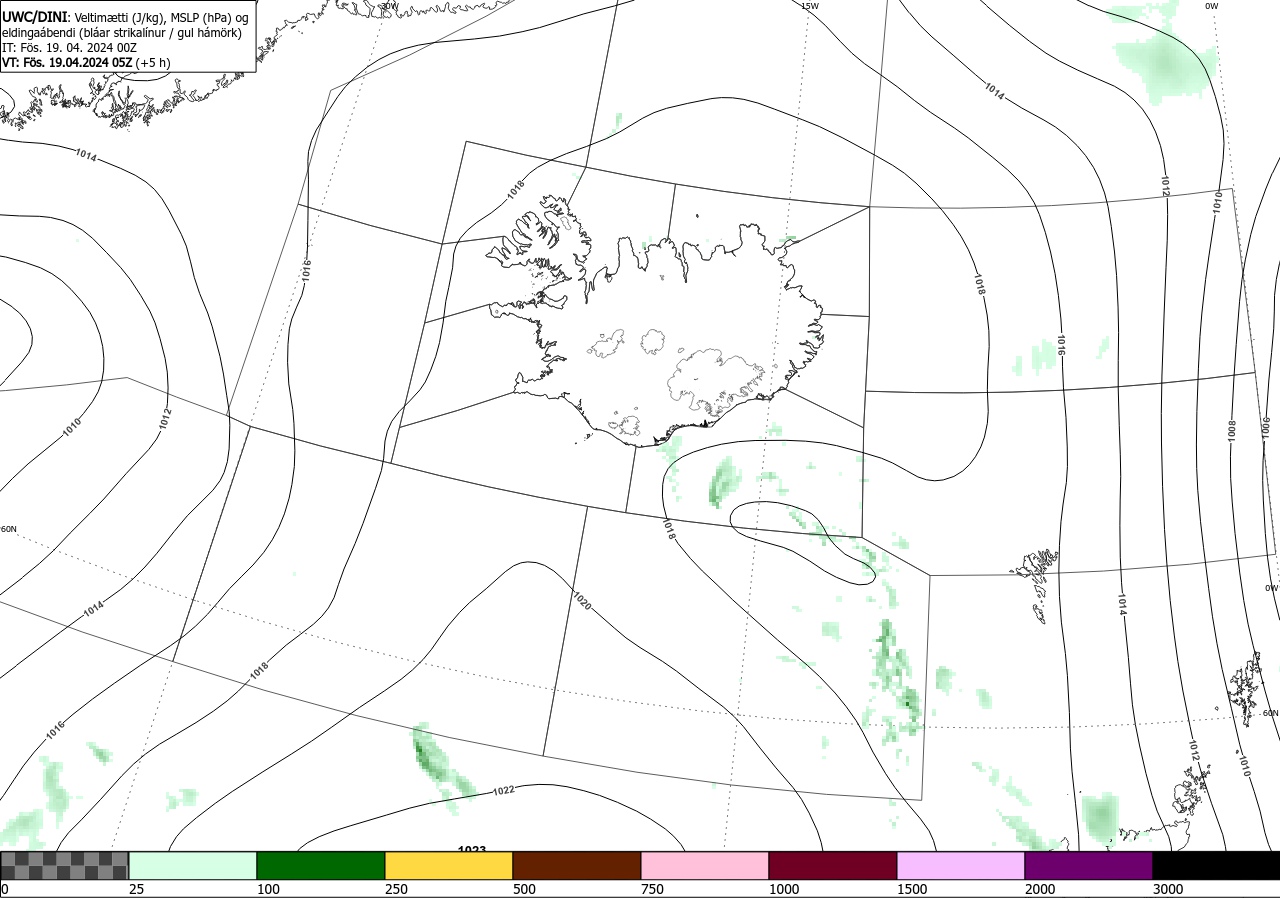Screen dimensions: 1280x898
Task: Pick the dark red 1000–1500 legend swatch
Action: pyautogui.click(x=833, y=866)
